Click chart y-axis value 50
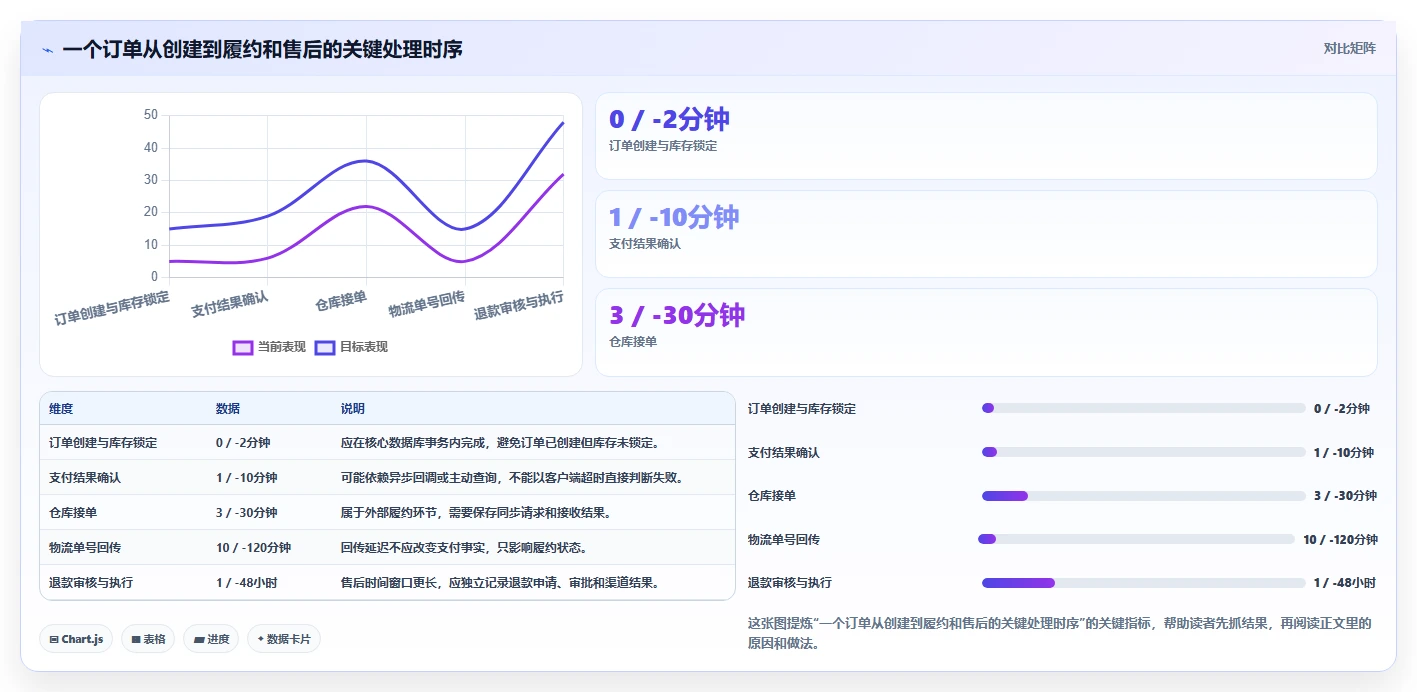Viewport: 1417px width, 692px height. click(x=151, y=115)
